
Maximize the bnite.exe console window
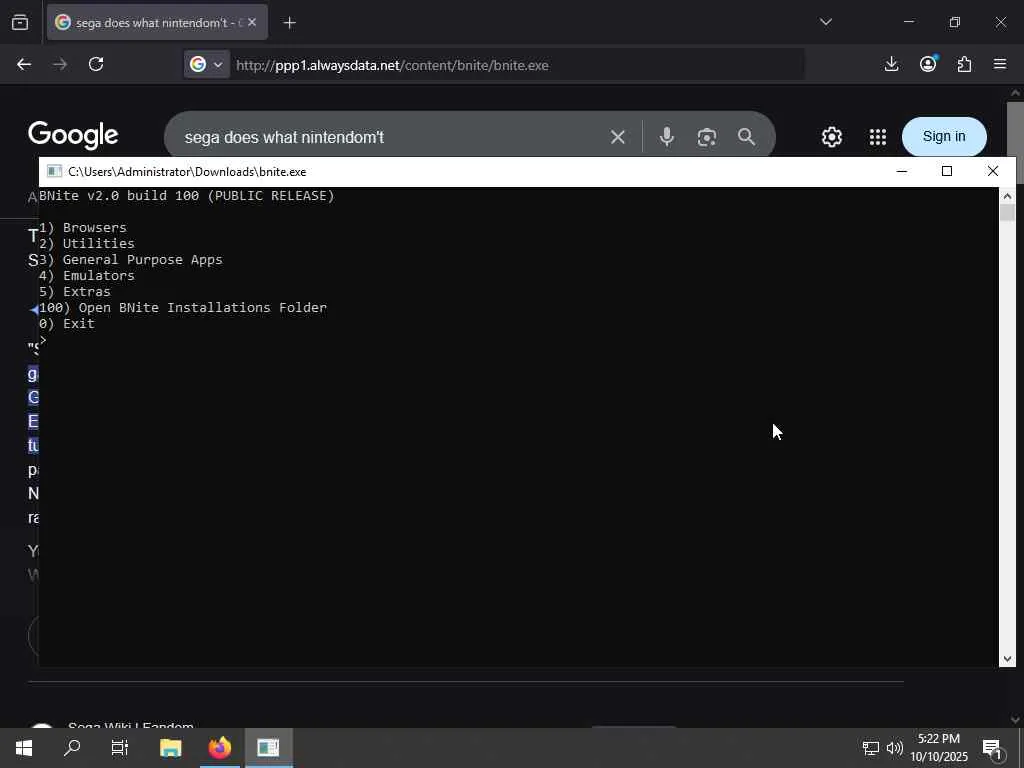[x=947, y=171]
